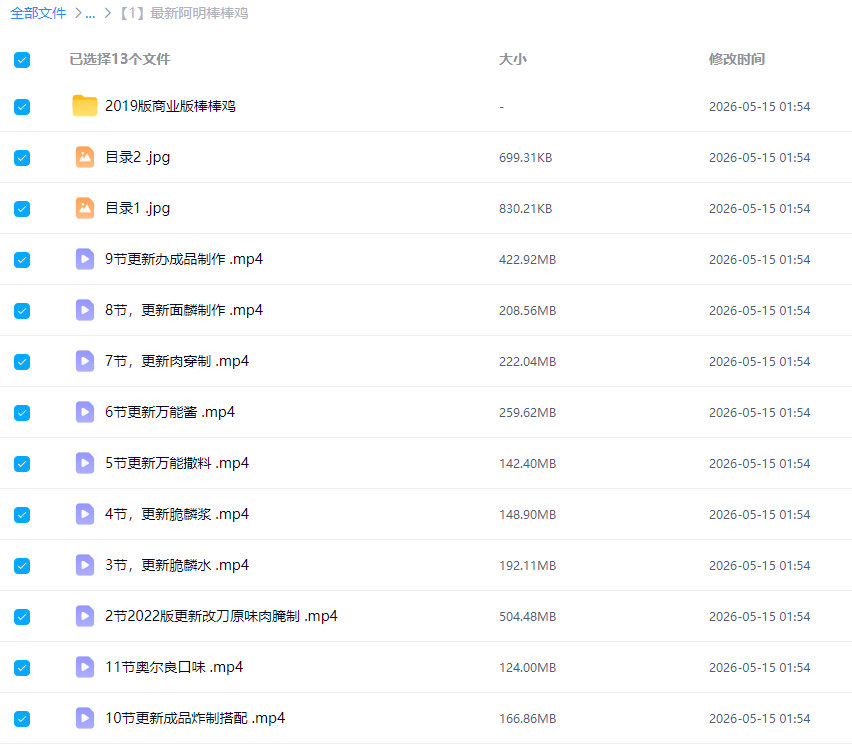Click the video icon for 7节，更新肉穿制 .mp4
This screenshot has width=852, height=750.
point(85,361)
